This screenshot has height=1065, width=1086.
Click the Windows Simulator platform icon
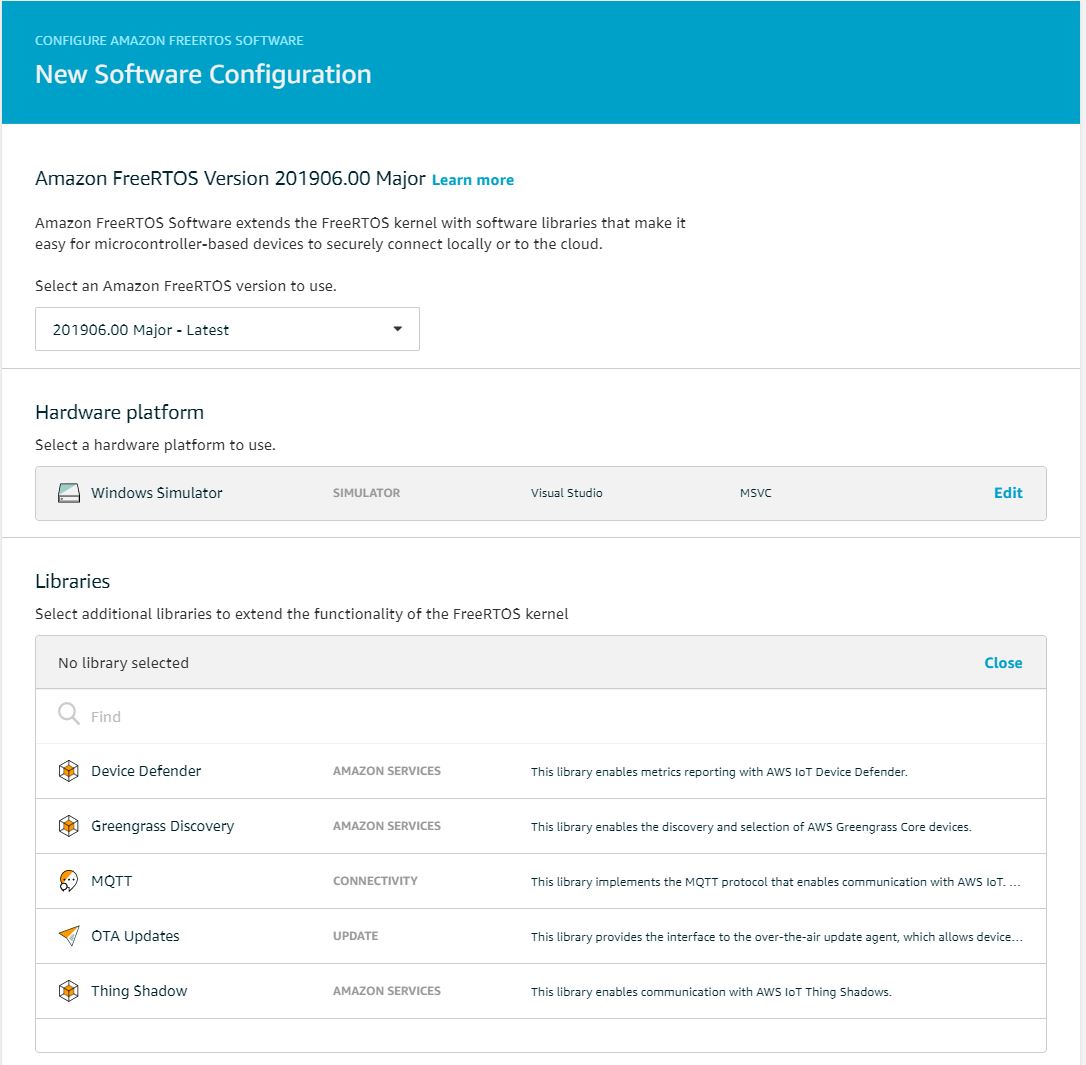(x=68, y=493)
